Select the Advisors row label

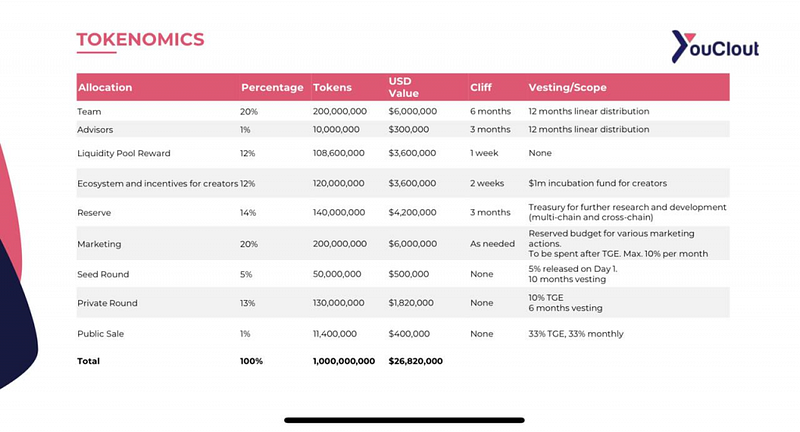click(x=95, y=130)
